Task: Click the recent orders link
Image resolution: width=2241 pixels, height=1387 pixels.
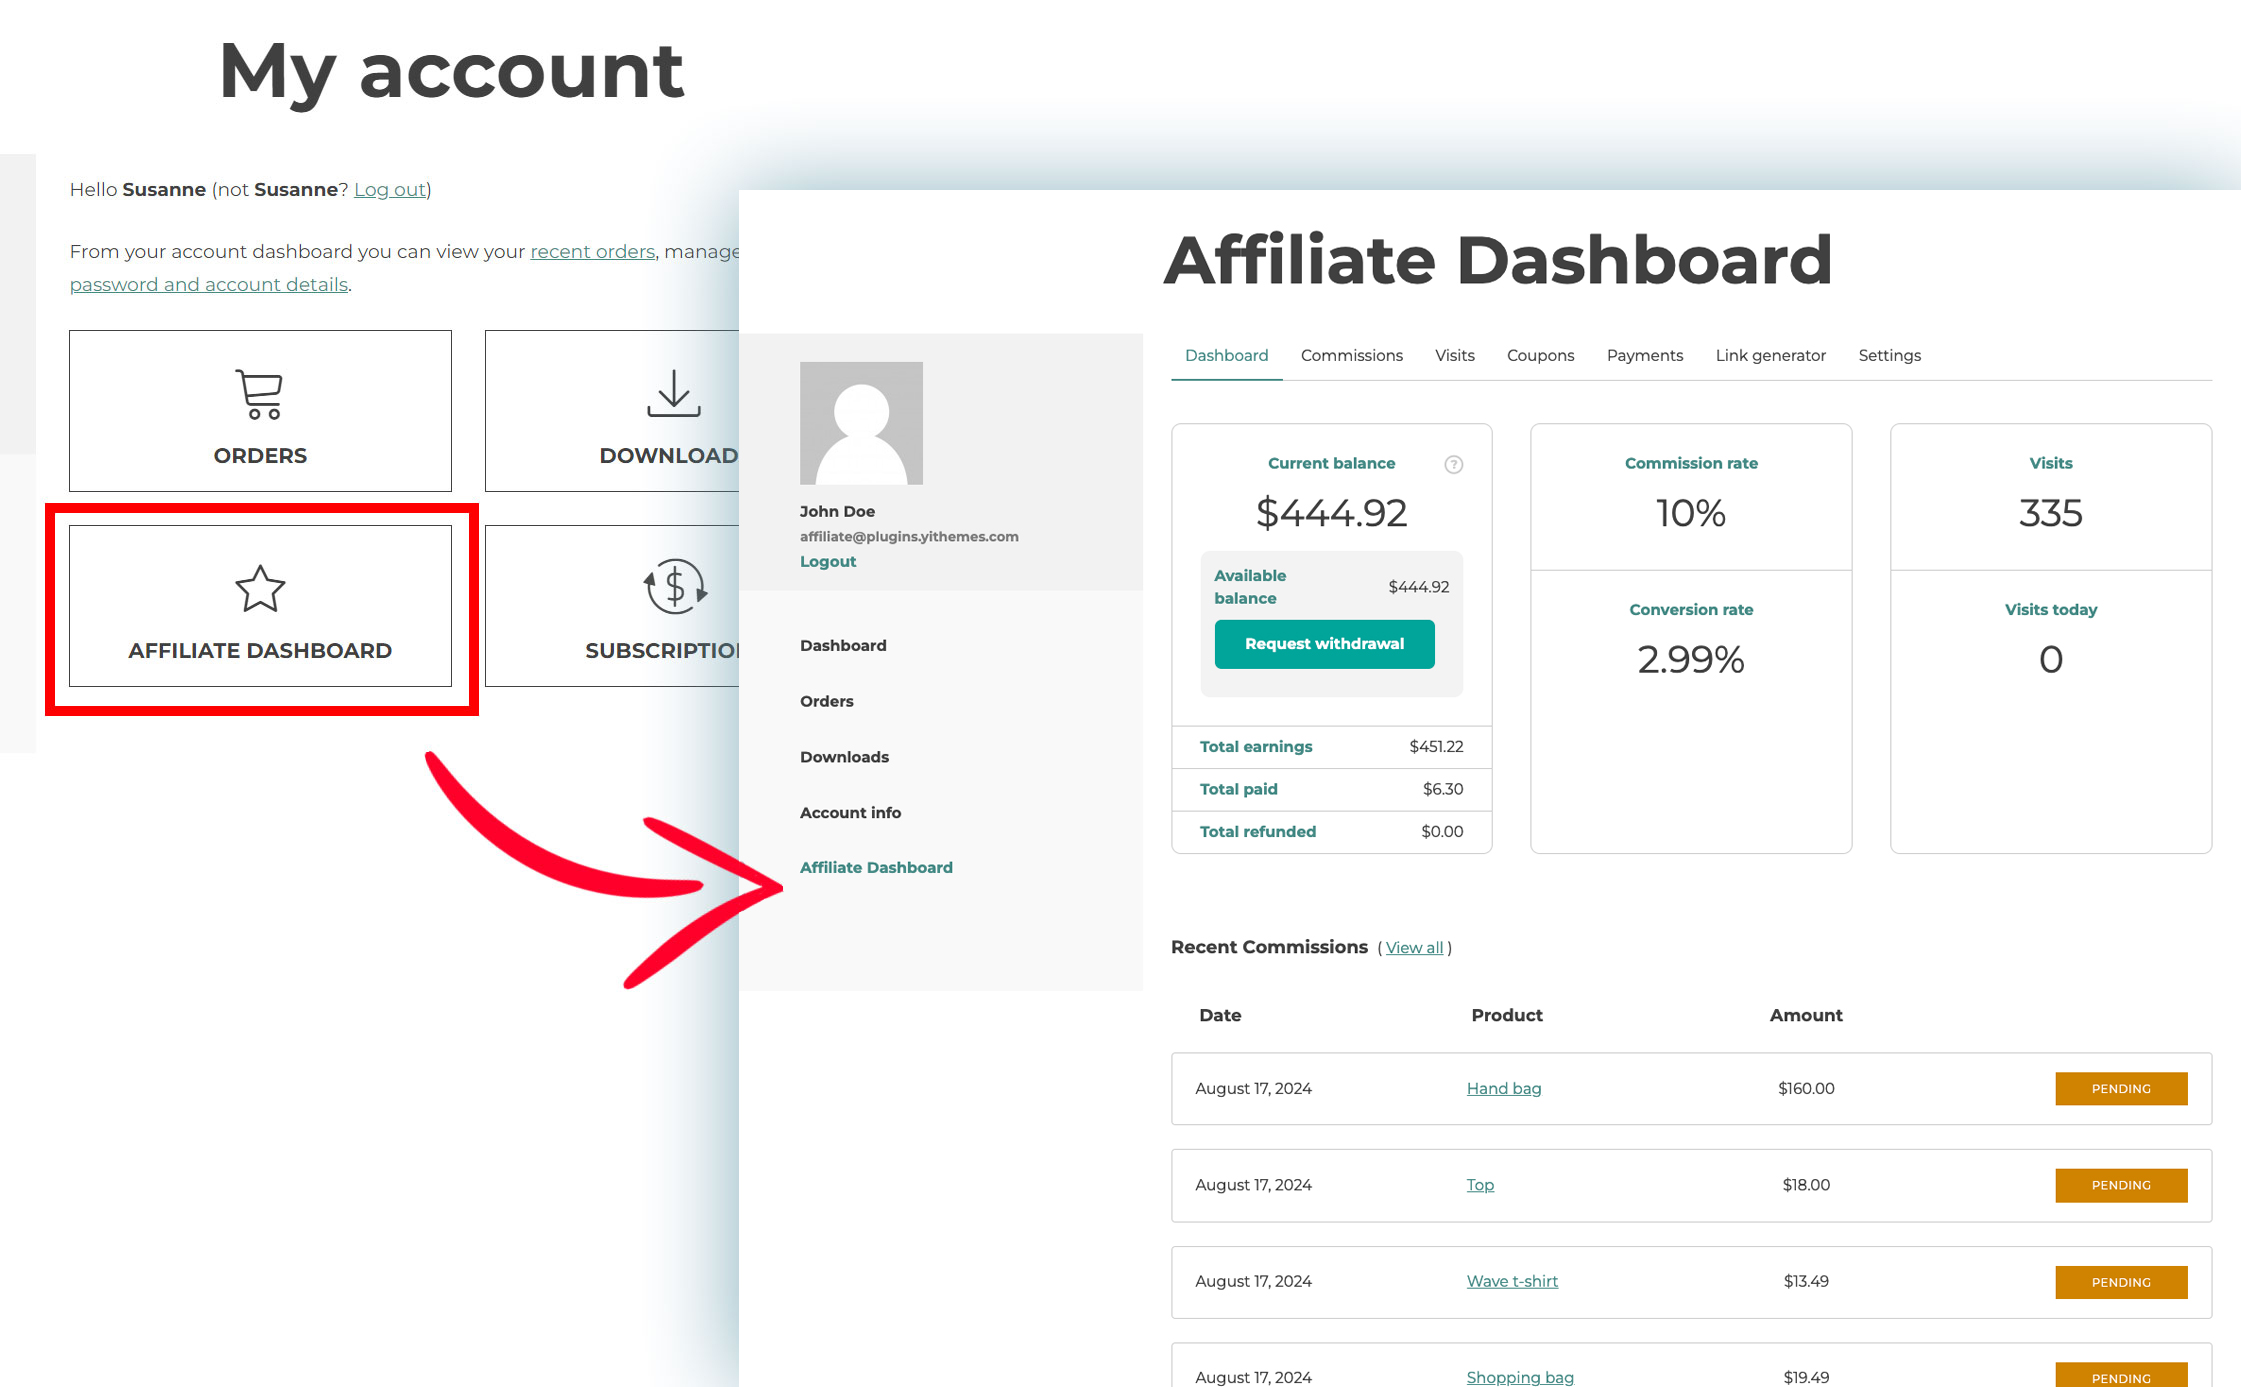Action: tap(592, 251)
